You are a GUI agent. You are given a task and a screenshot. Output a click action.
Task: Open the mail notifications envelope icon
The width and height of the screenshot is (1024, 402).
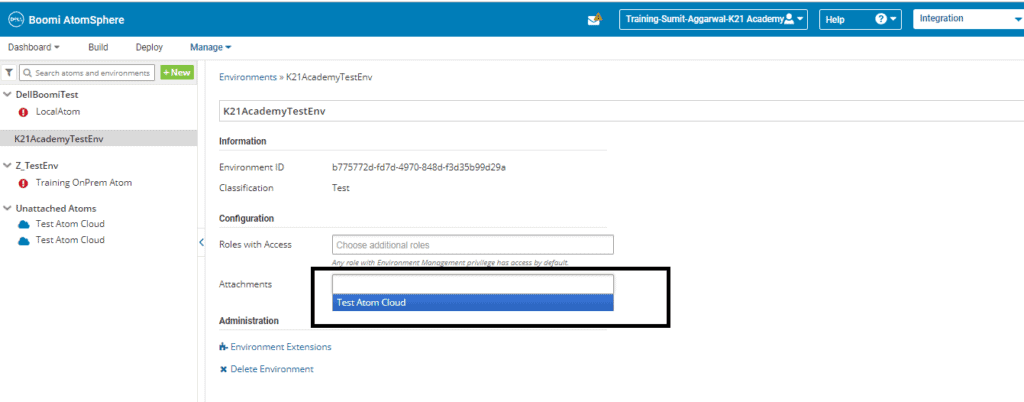point(594,20)
